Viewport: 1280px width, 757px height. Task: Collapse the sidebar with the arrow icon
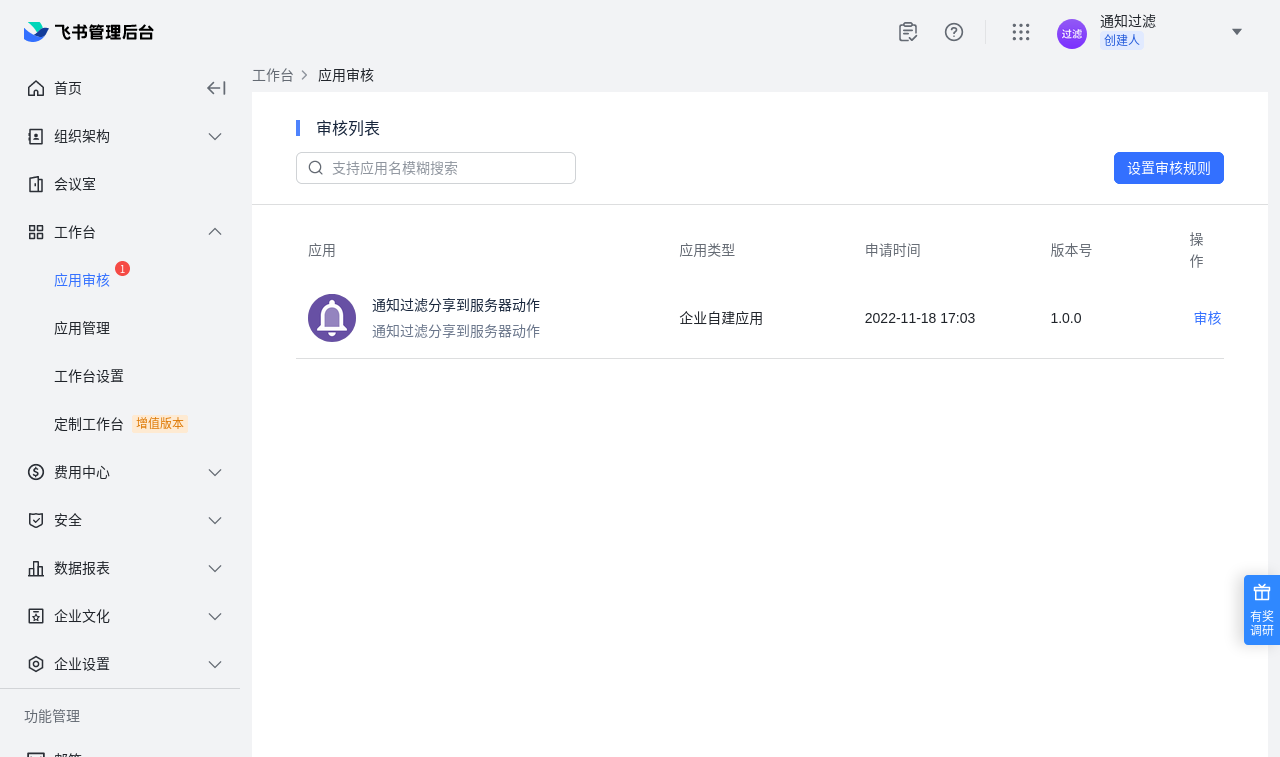[x=216, y=88]
